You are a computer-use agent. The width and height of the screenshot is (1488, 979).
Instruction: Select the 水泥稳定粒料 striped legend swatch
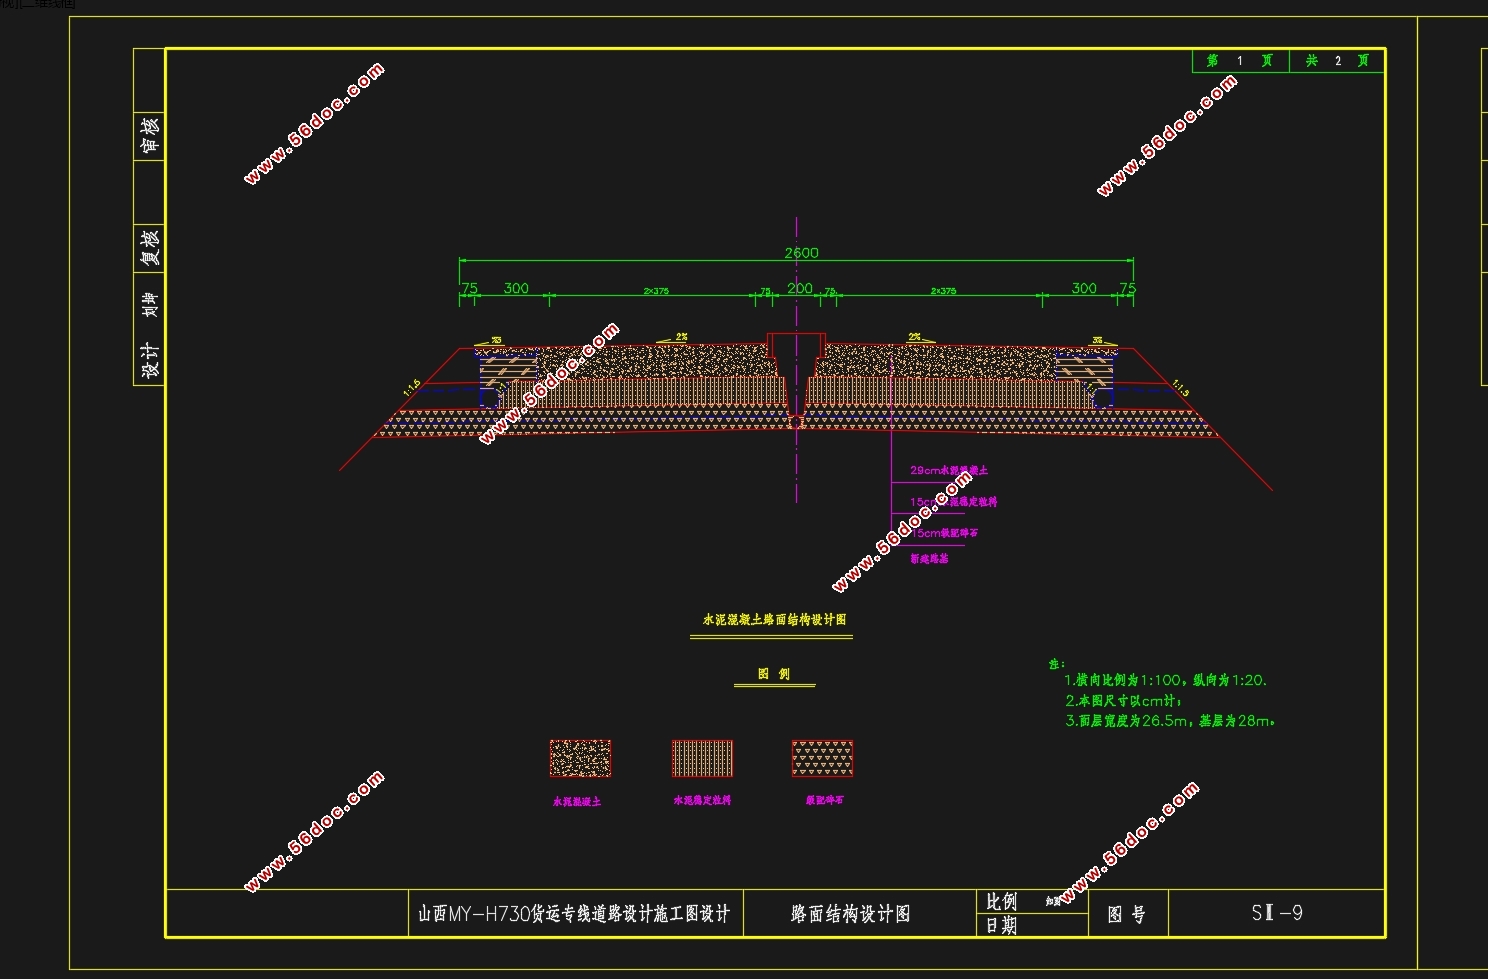click(x=702, y=758)
